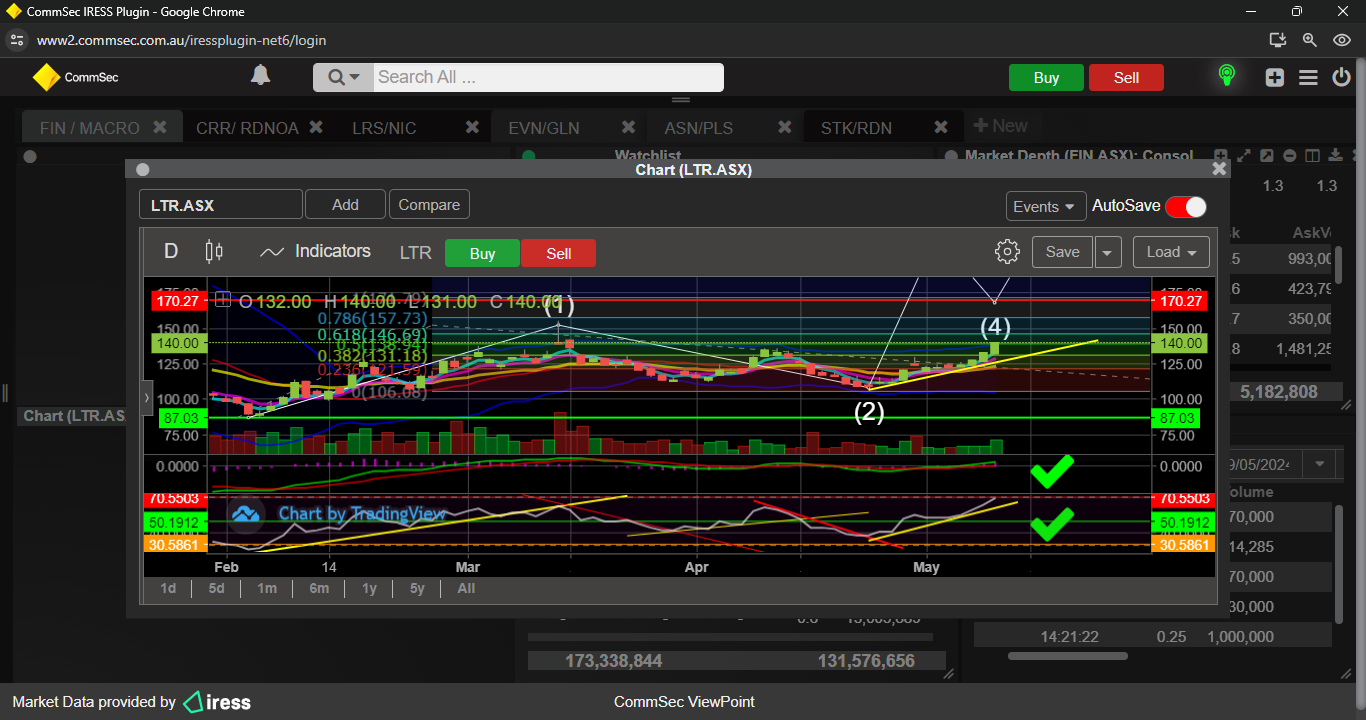Screen dimensions: 1366x720
Task: Open the arrow dropdown beside Save
Action: coord(1108,252)
